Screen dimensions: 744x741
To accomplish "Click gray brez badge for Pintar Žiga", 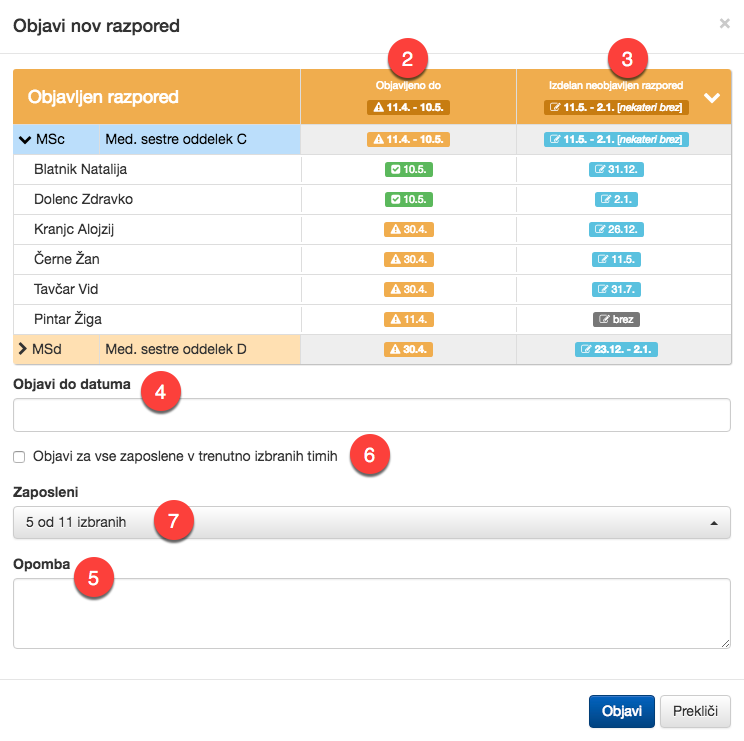I will point(616,320).
